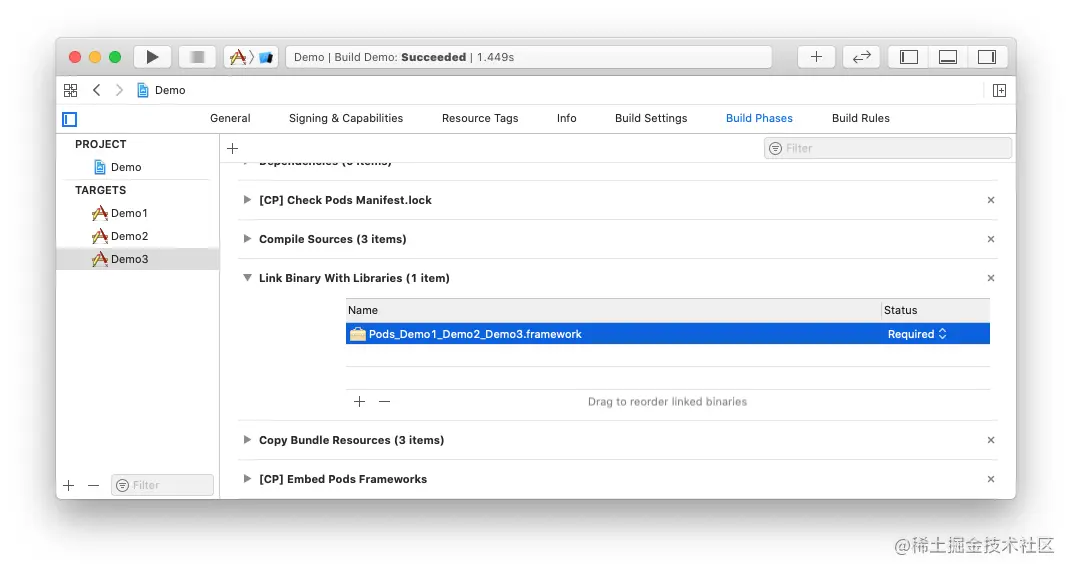Click the Run (play) button
This screenshot has width=1072, height=573.
coord(152,57)
